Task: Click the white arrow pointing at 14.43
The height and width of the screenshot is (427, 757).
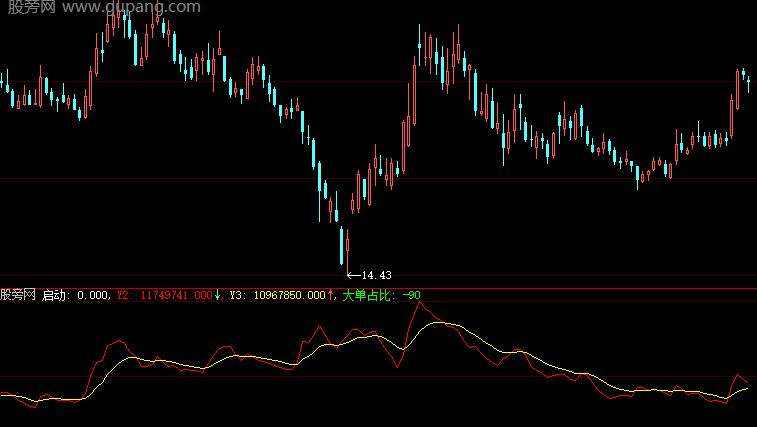Action: click(x=354, y=275)
